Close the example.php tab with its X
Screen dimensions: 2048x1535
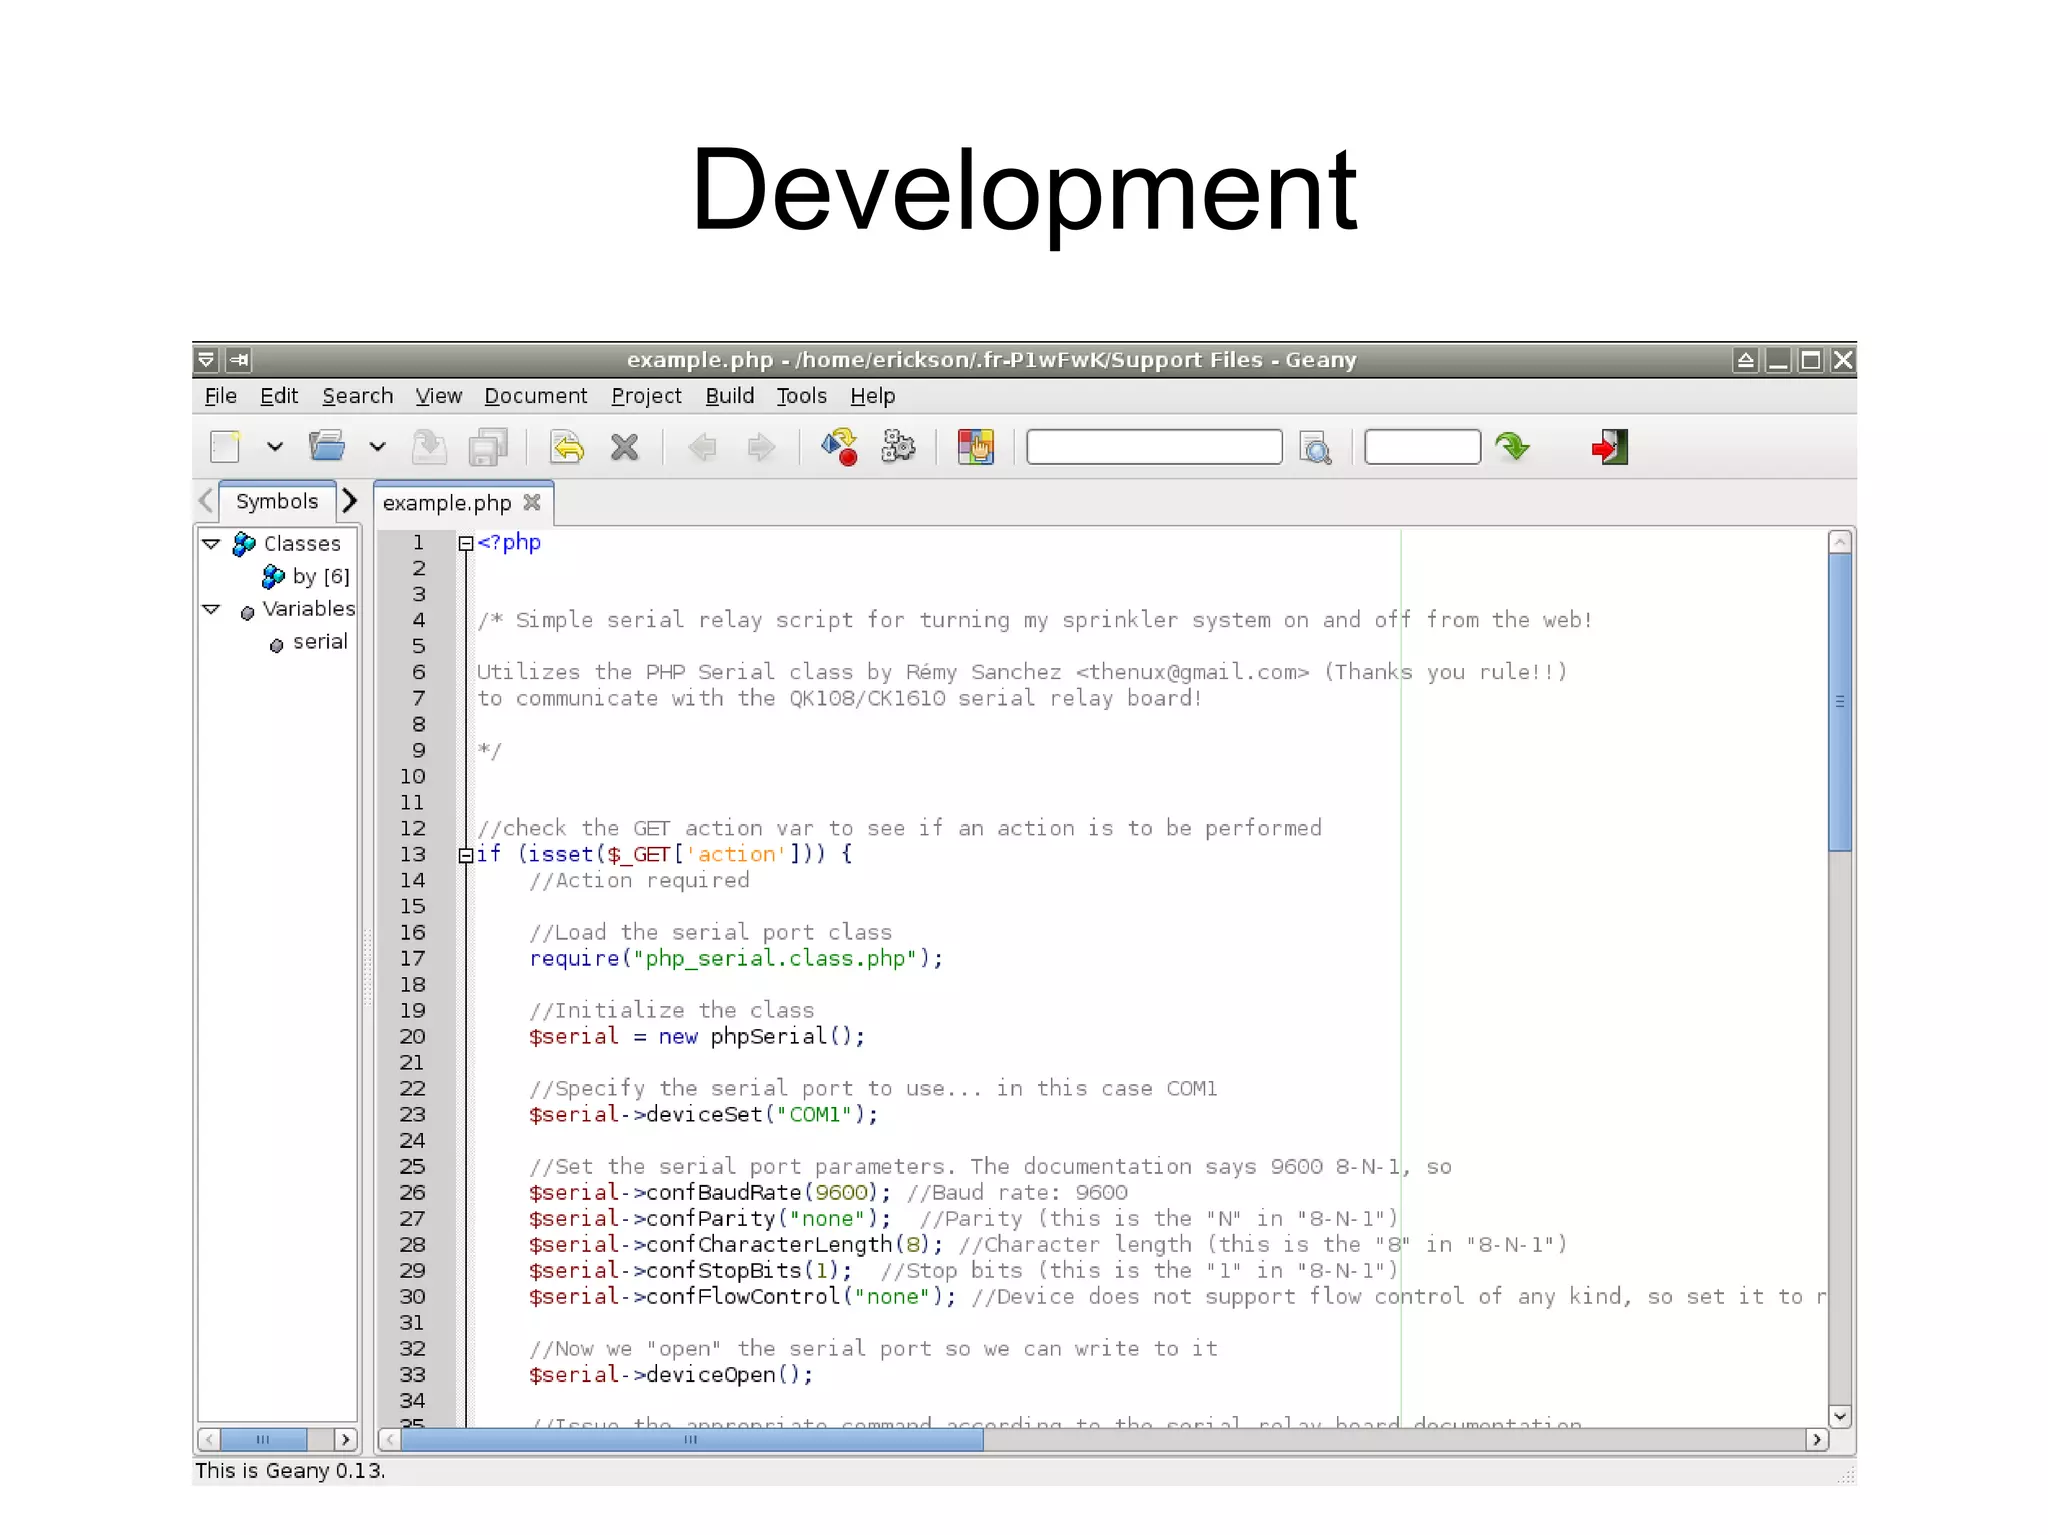(x=532, y=502)
